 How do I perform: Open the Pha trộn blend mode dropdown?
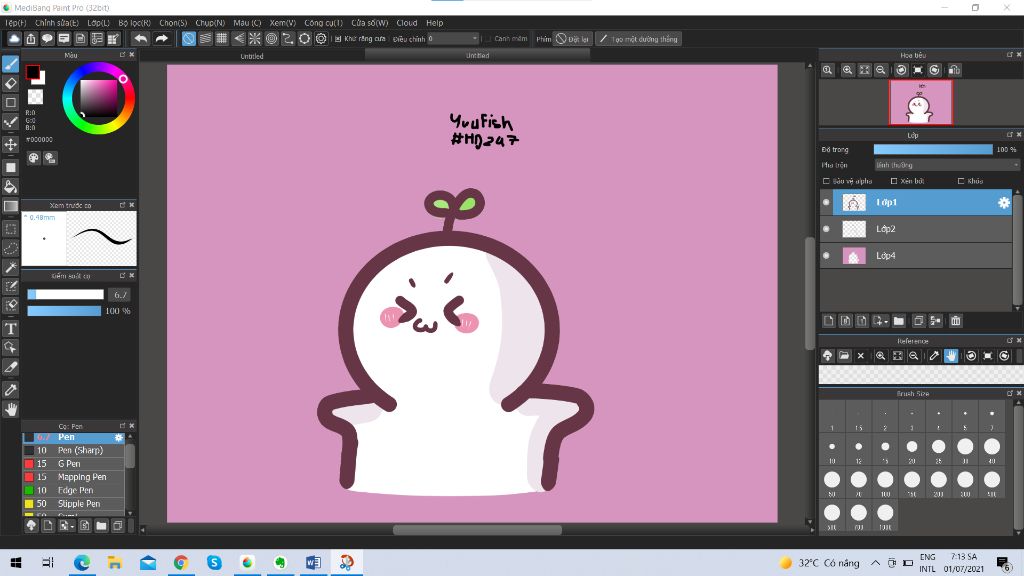click(947, 165)
